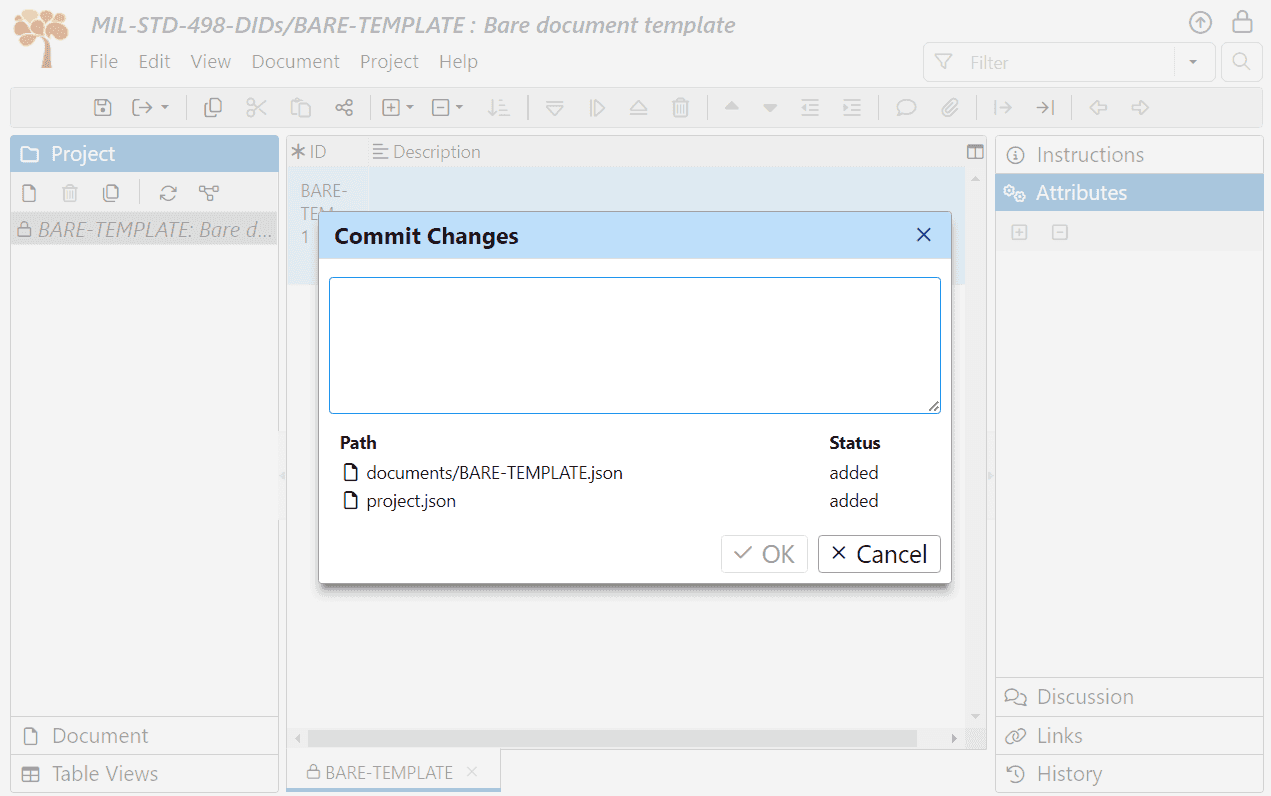Click the solid move down arrow
This screenshot has width=1271, height=796.
coord(770,108)
